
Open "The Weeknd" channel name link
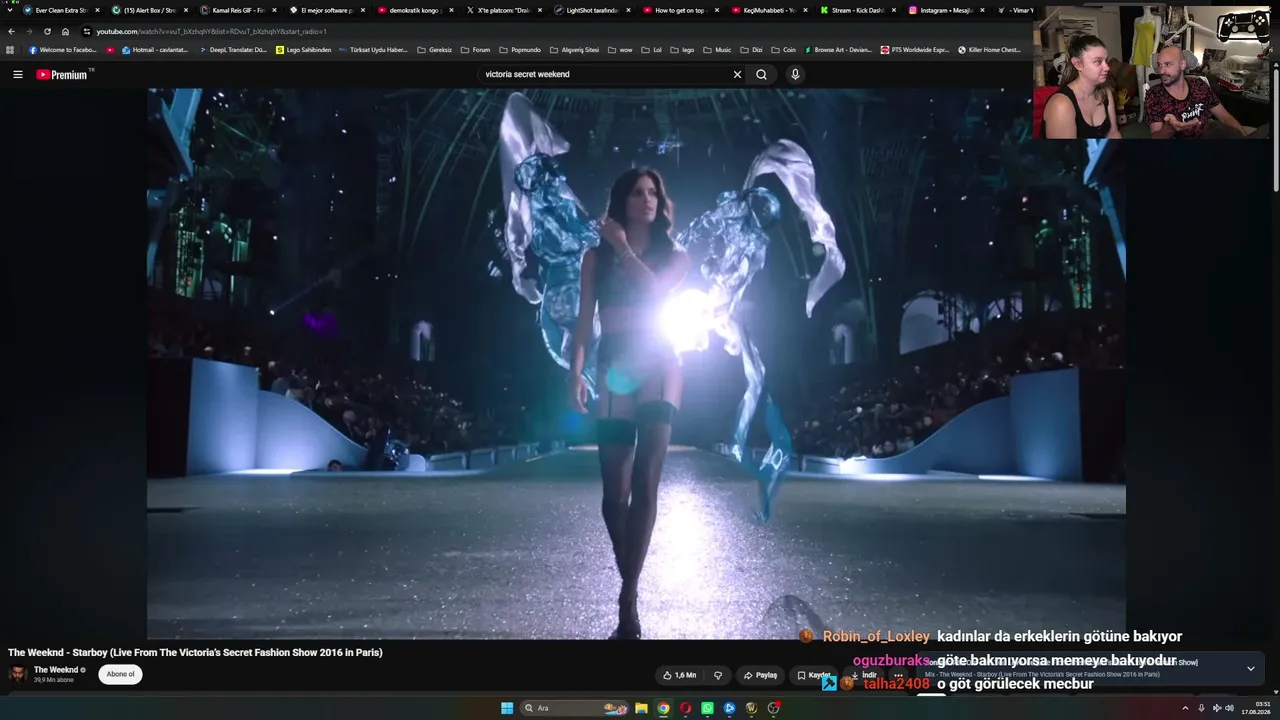click(56, 670)
